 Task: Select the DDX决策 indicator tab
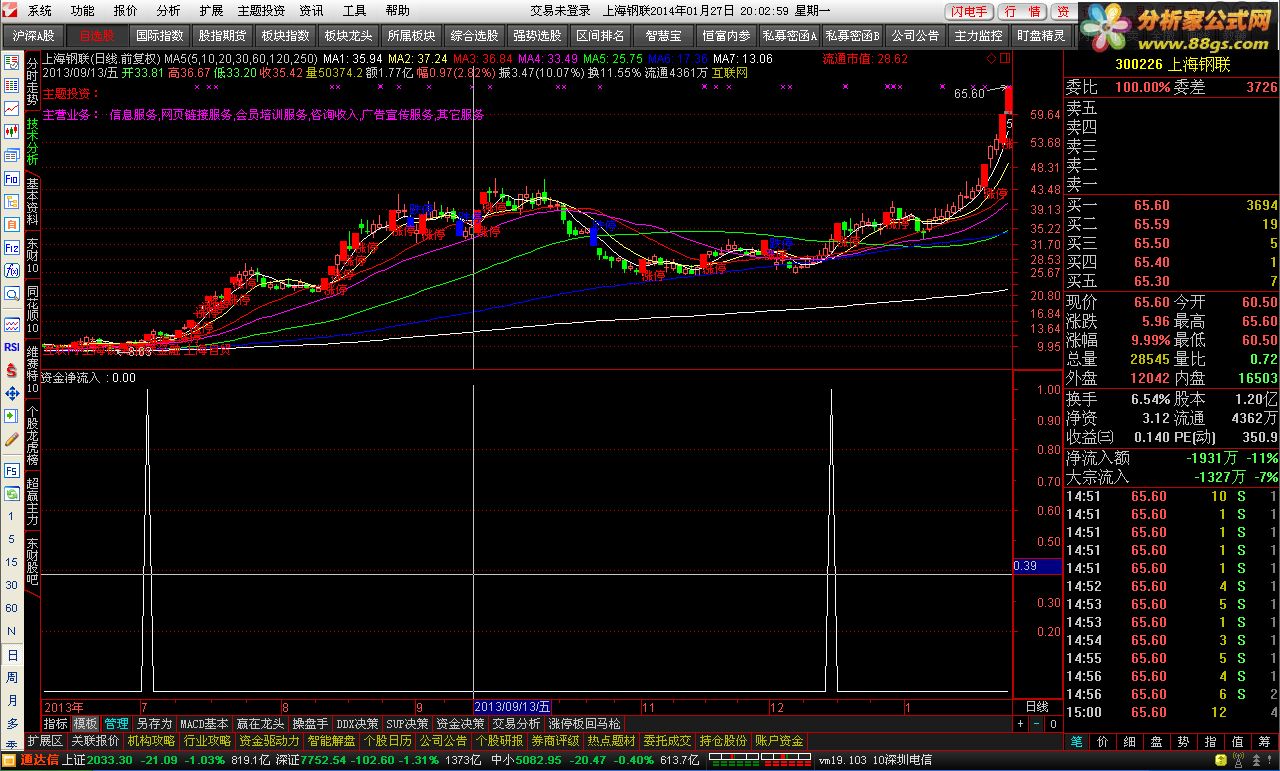tap(357, 723)
